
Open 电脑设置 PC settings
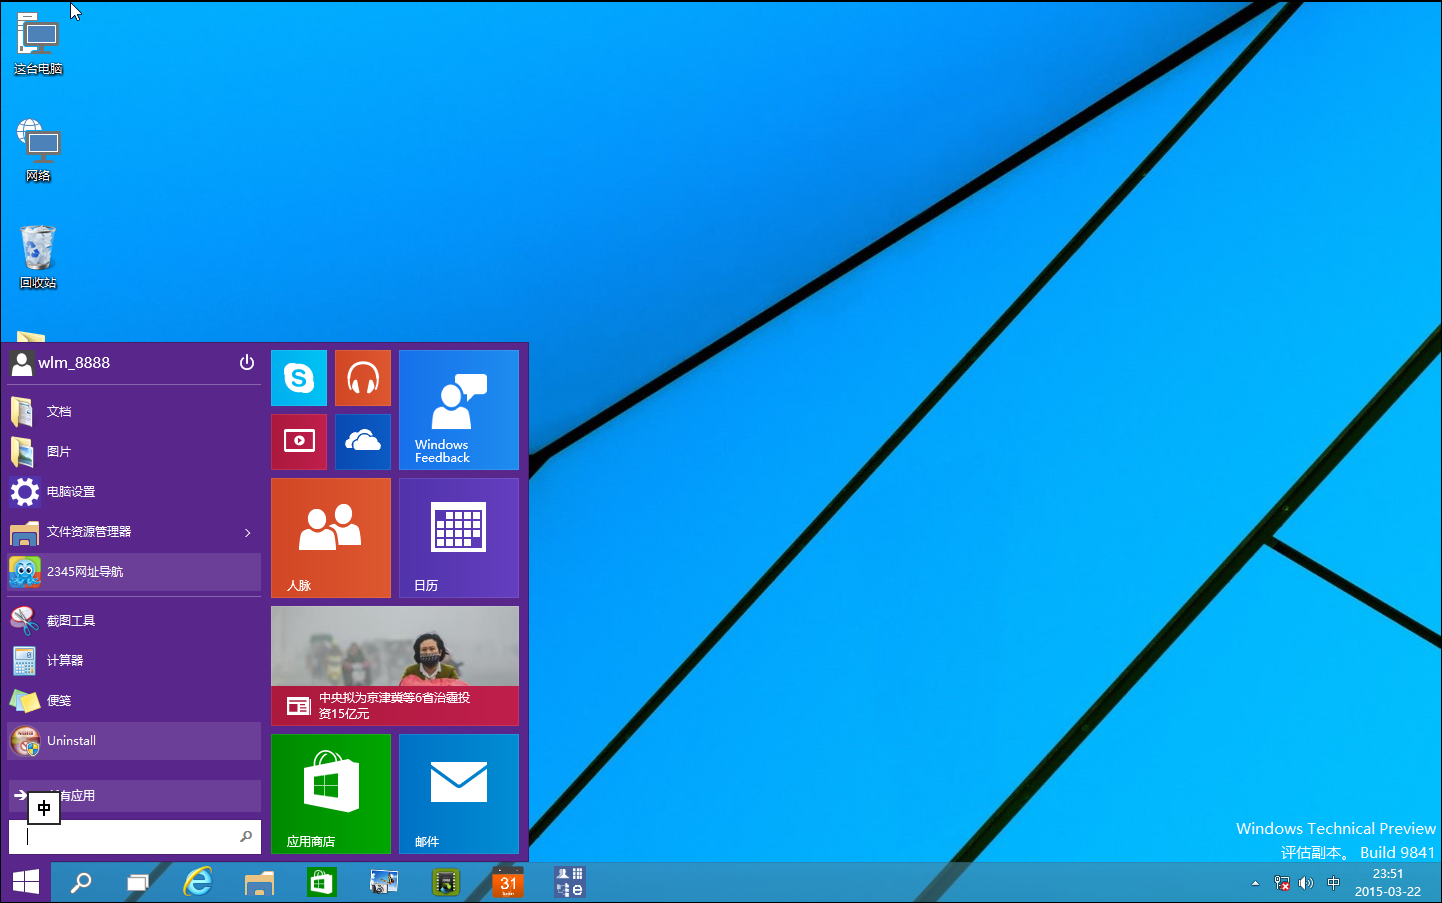point(134,491)
